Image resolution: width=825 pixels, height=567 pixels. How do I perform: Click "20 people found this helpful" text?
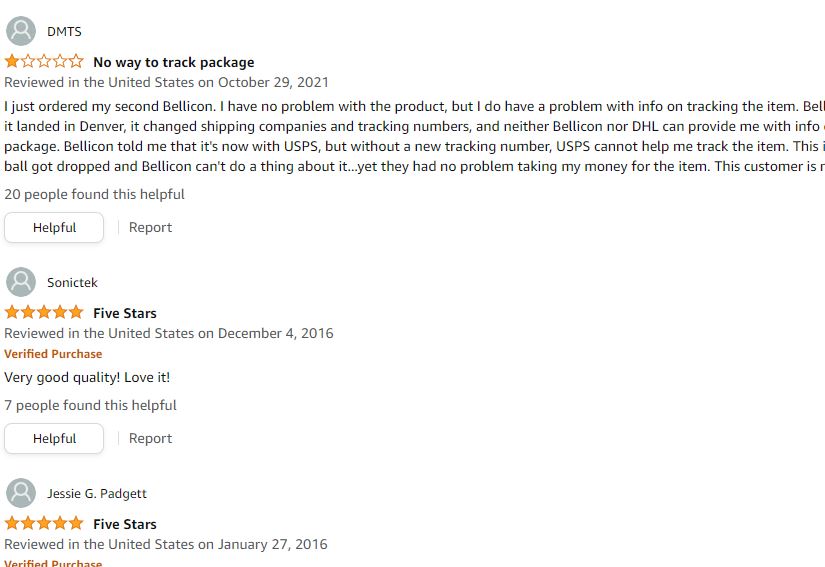click(x=94, y=194)
